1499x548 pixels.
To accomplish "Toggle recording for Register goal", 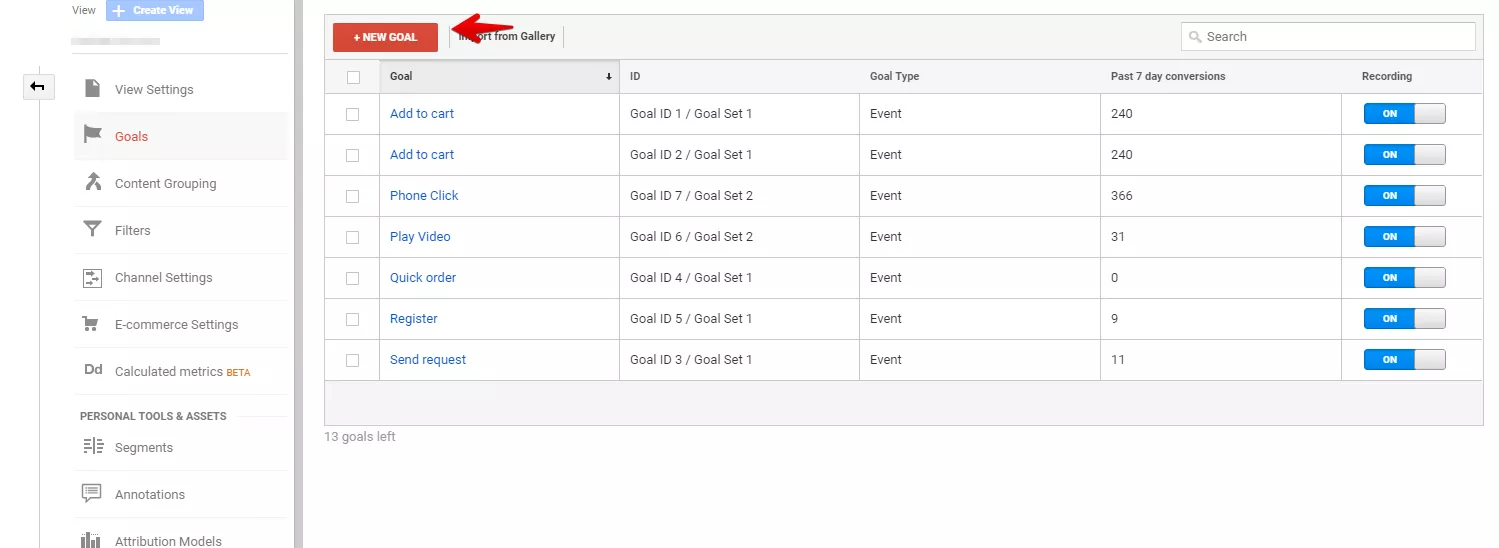I will (x=1405, y=319).
